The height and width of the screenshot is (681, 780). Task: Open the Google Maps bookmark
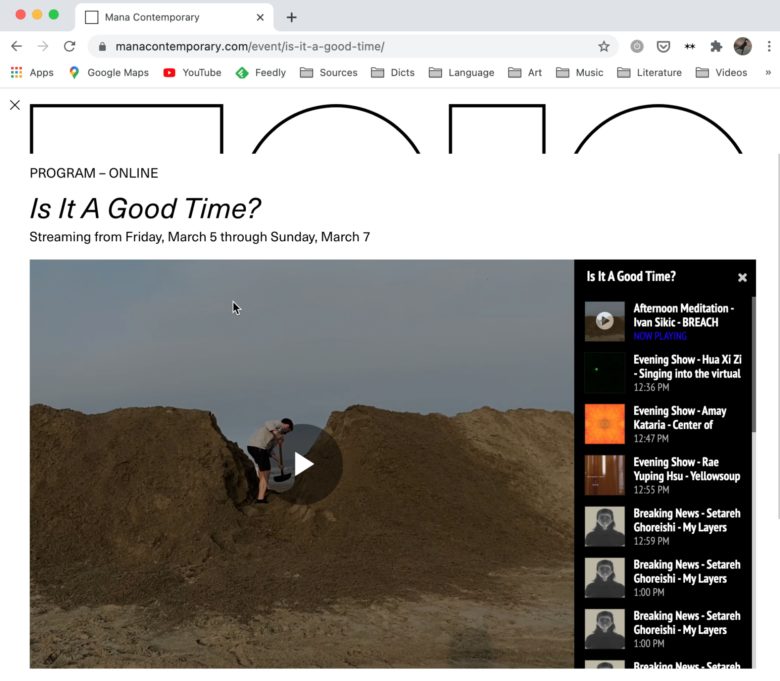point(108,72)
